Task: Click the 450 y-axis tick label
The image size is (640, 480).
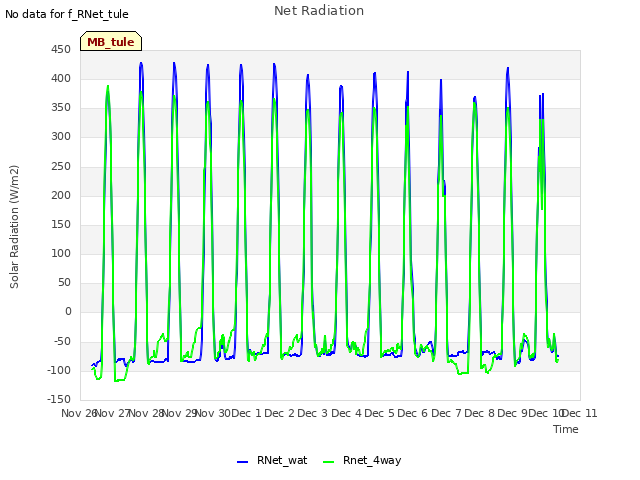Action: pyautogui.click(x=61, y=49)
